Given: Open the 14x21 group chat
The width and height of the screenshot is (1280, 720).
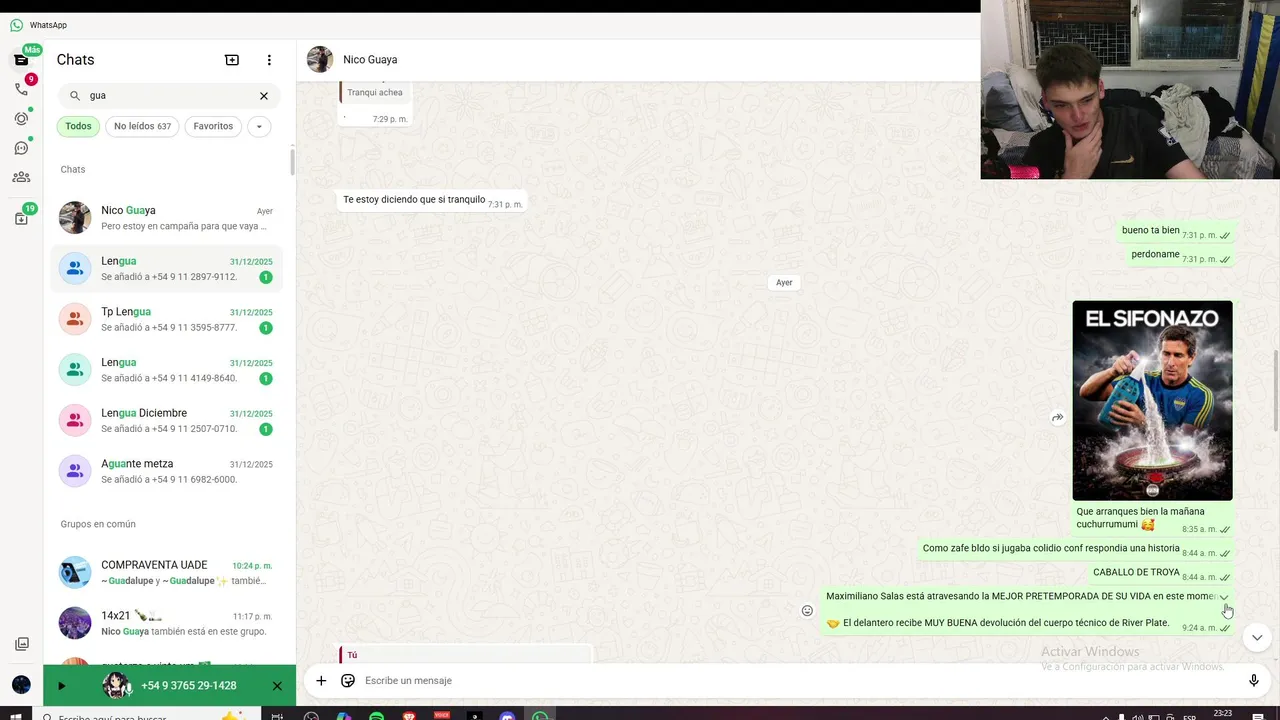Looking at the screenshot, I should (167, 623).
